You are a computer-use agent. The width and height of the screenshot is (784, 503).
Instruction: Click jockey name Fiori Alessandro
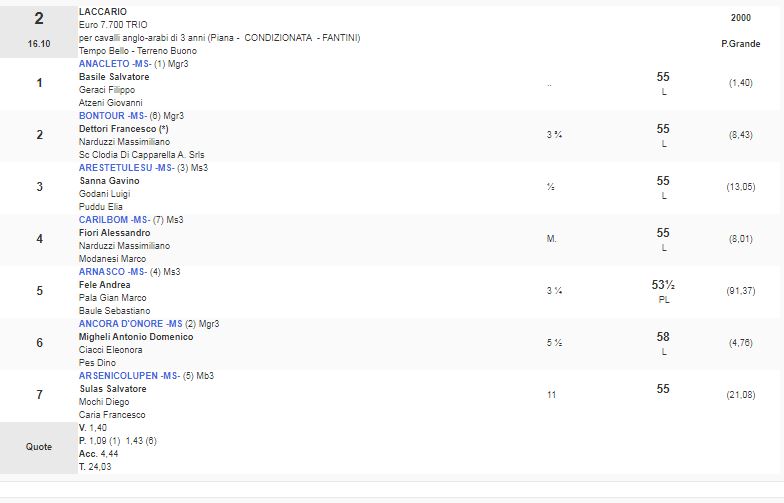pyautogui.click(x=114, y=233)
